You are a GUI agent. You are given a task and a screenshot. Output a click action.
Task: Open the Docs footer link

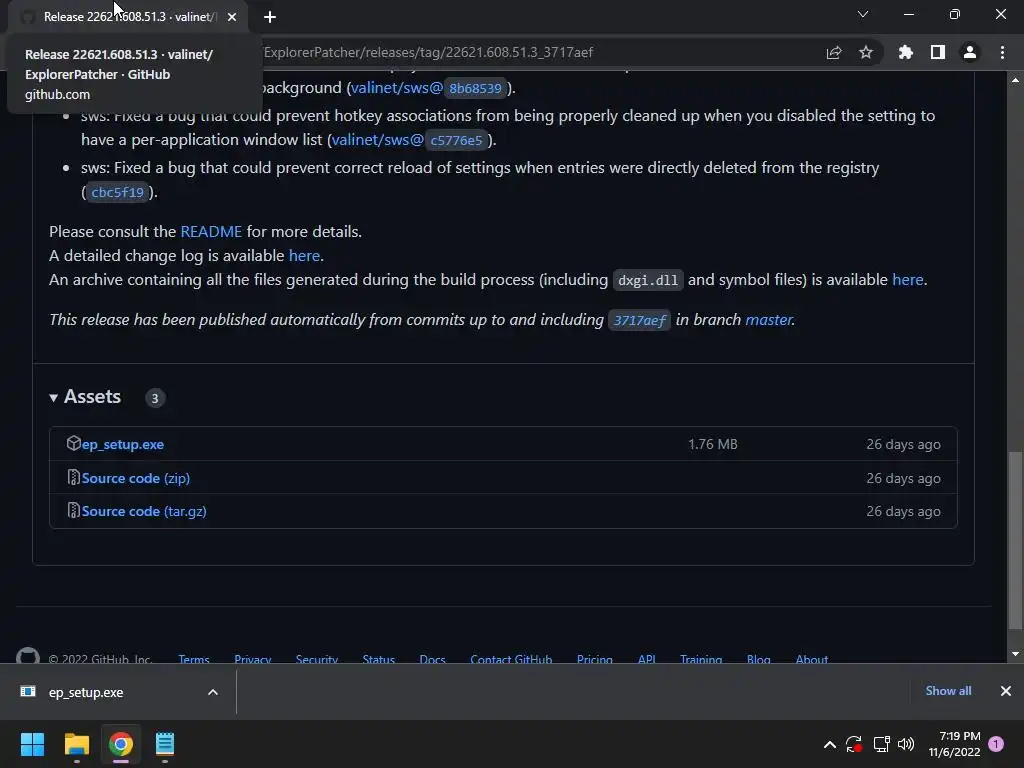tap(432, 658)
